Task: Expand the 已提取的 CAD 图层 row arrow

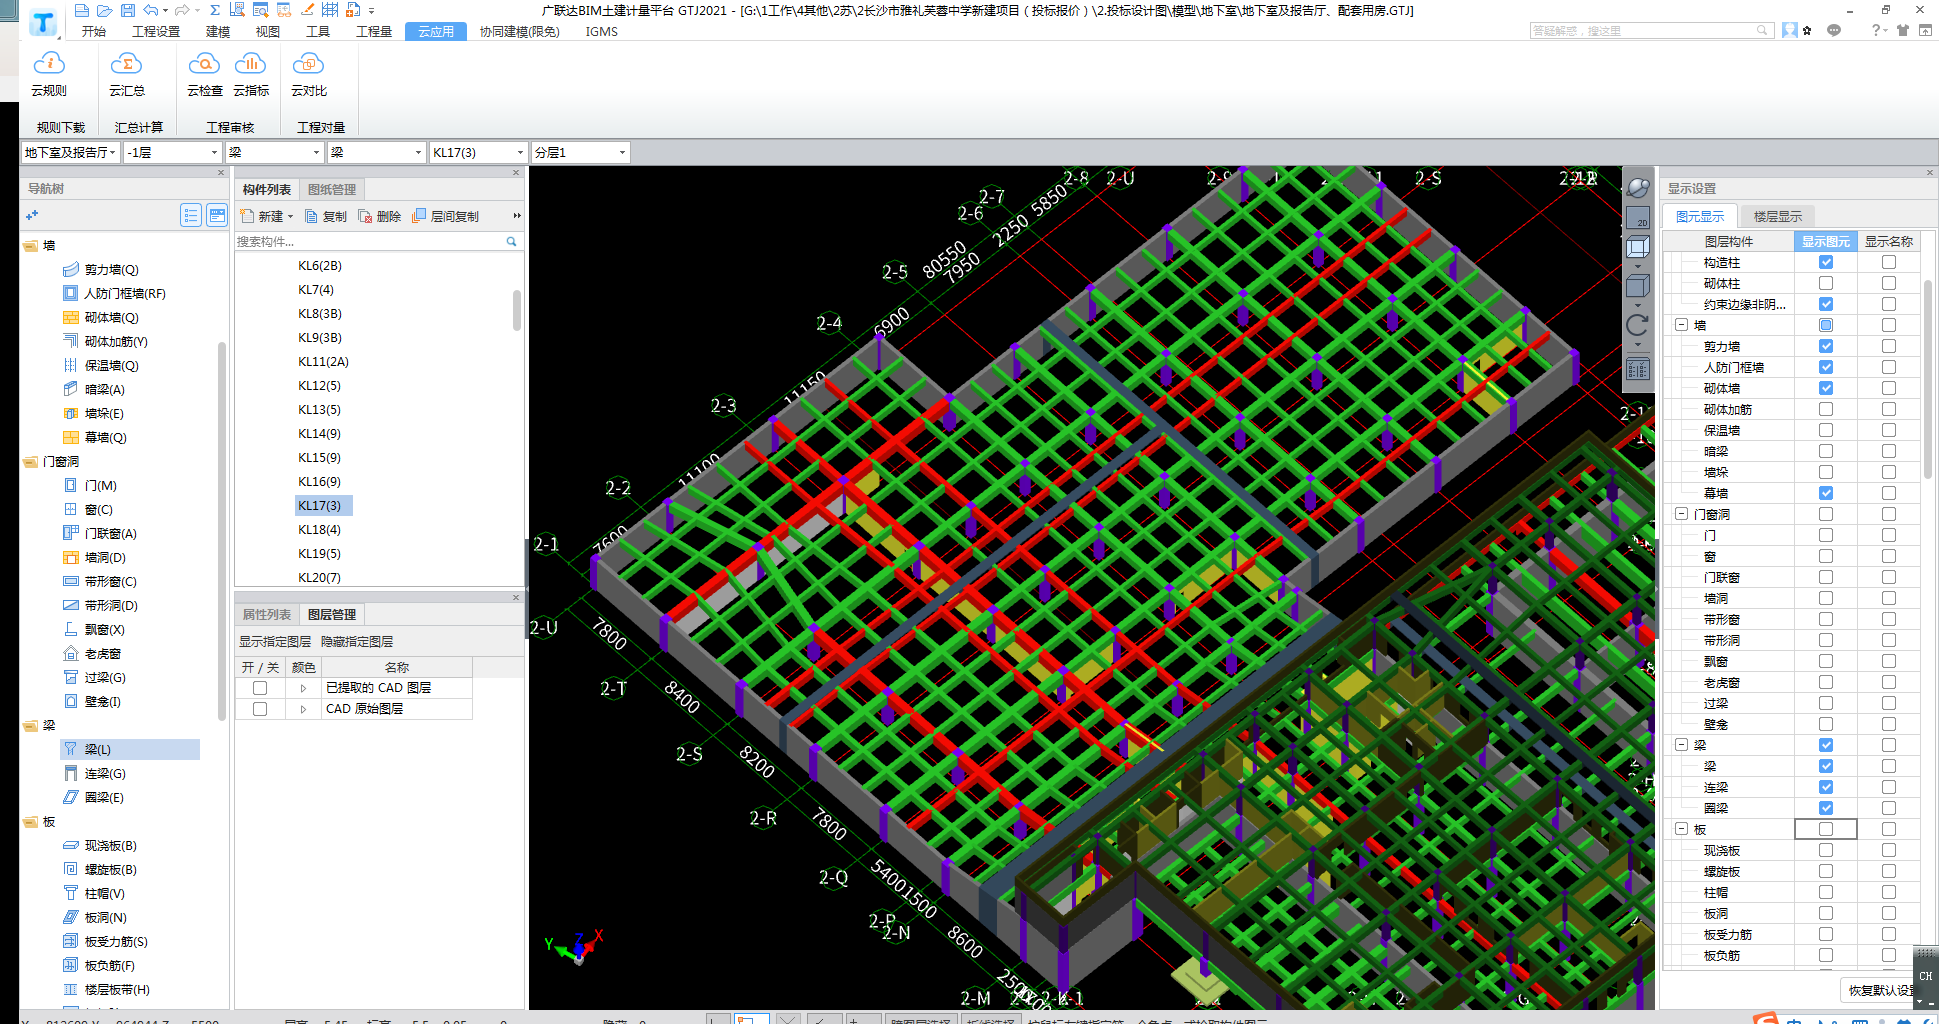Action: [303, 688]
